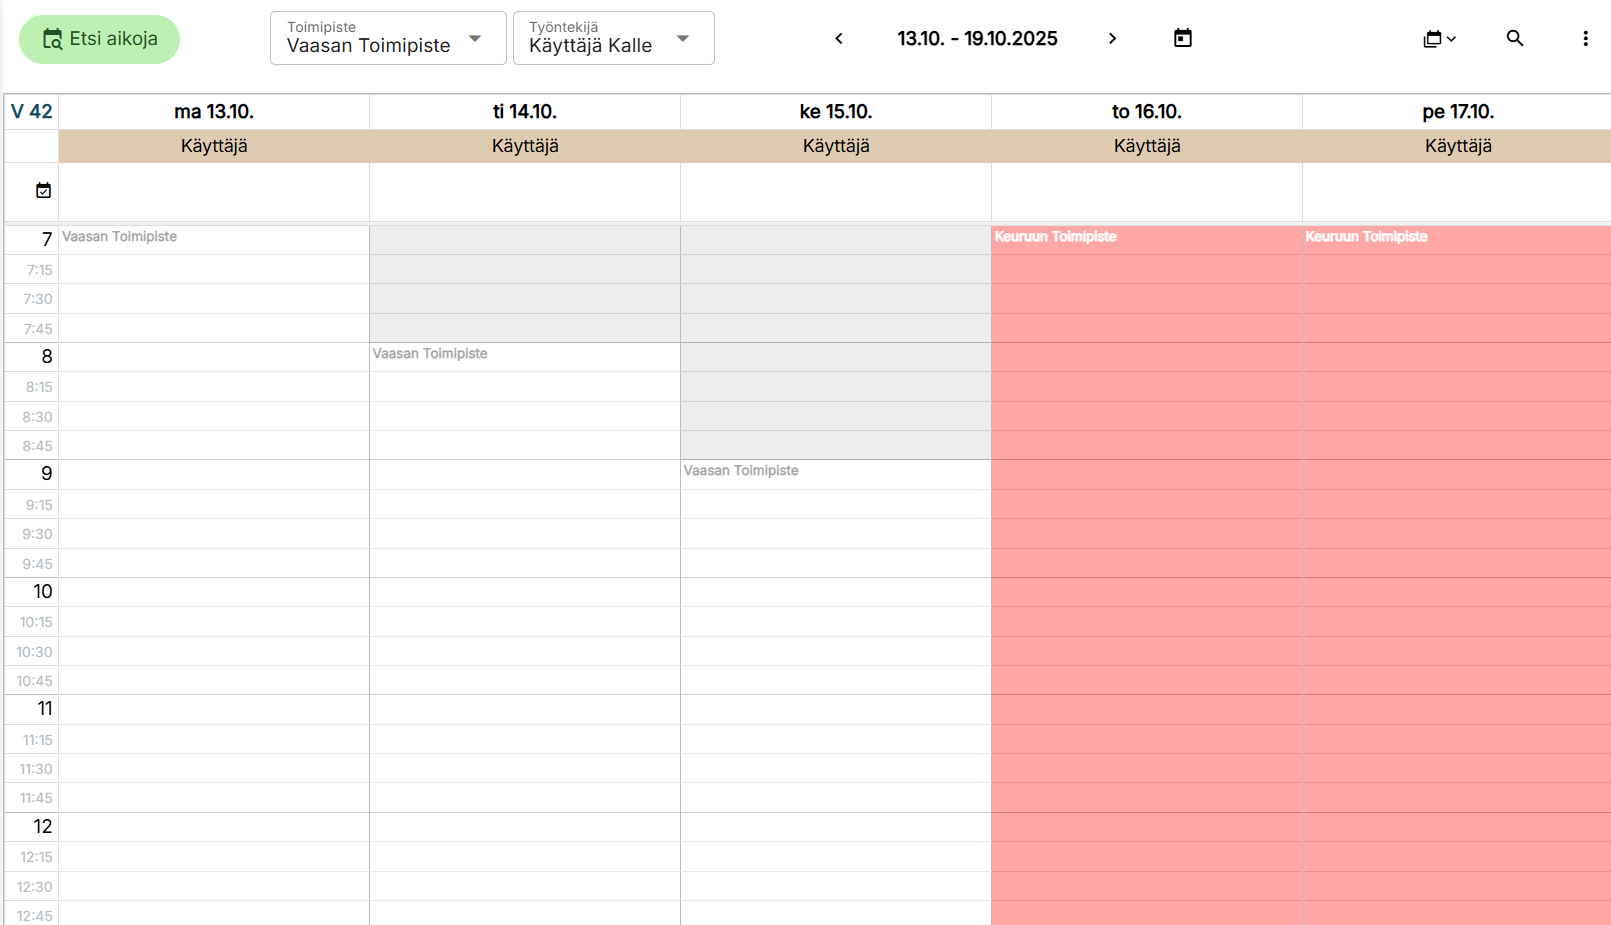Viewport: 1611px width, 925px height.
Task: Click the date range 13.10. - 19.10.2025
Action: coord(976,39)
